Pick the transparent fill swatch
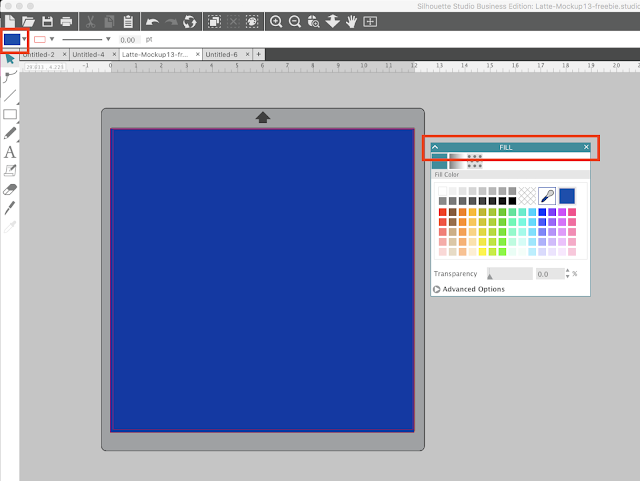 (x=527, y=196)
